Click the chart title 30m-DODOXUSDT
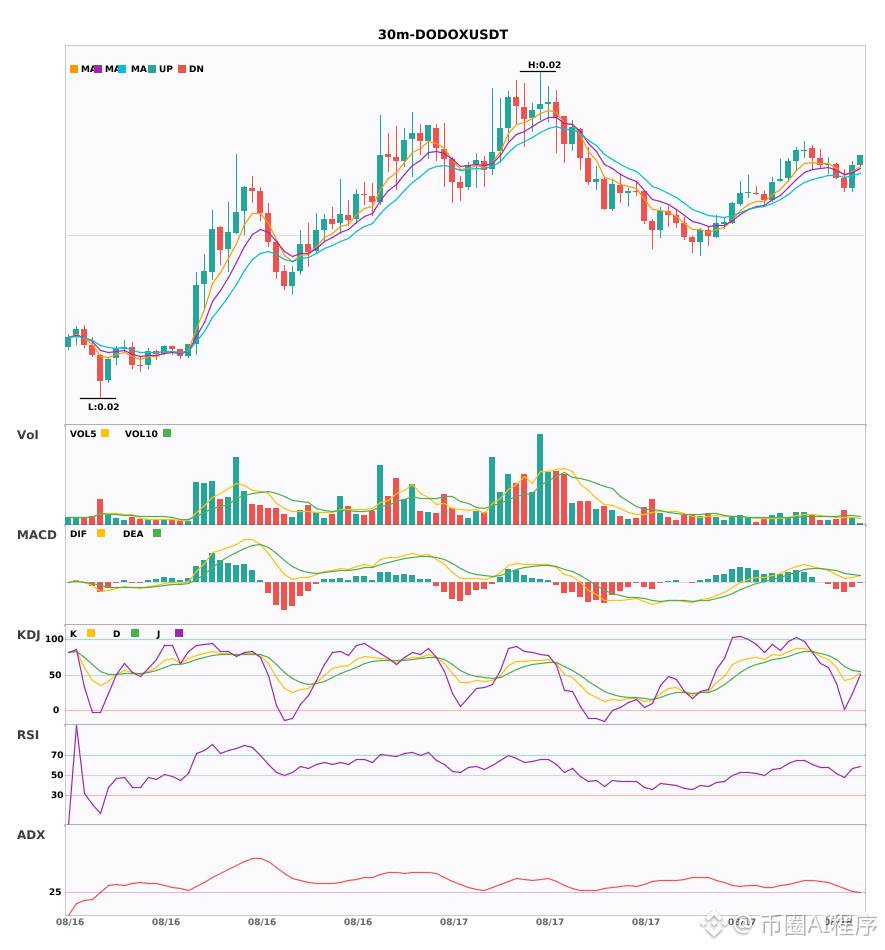885x950 pixels. click(443, 35)
